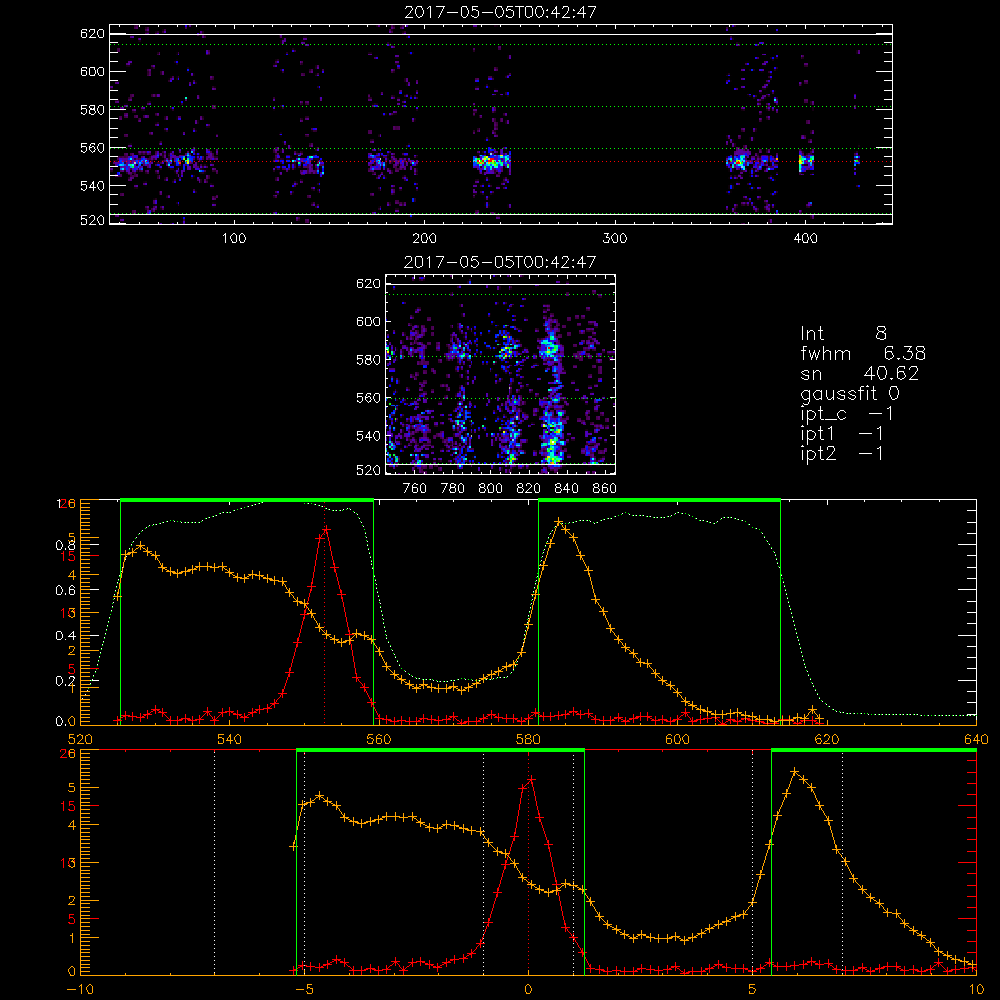The height and width of the screenshot is (1000, 1000).
Task: Select the "gaussfit 0" readout line
Action: (849, 394)
